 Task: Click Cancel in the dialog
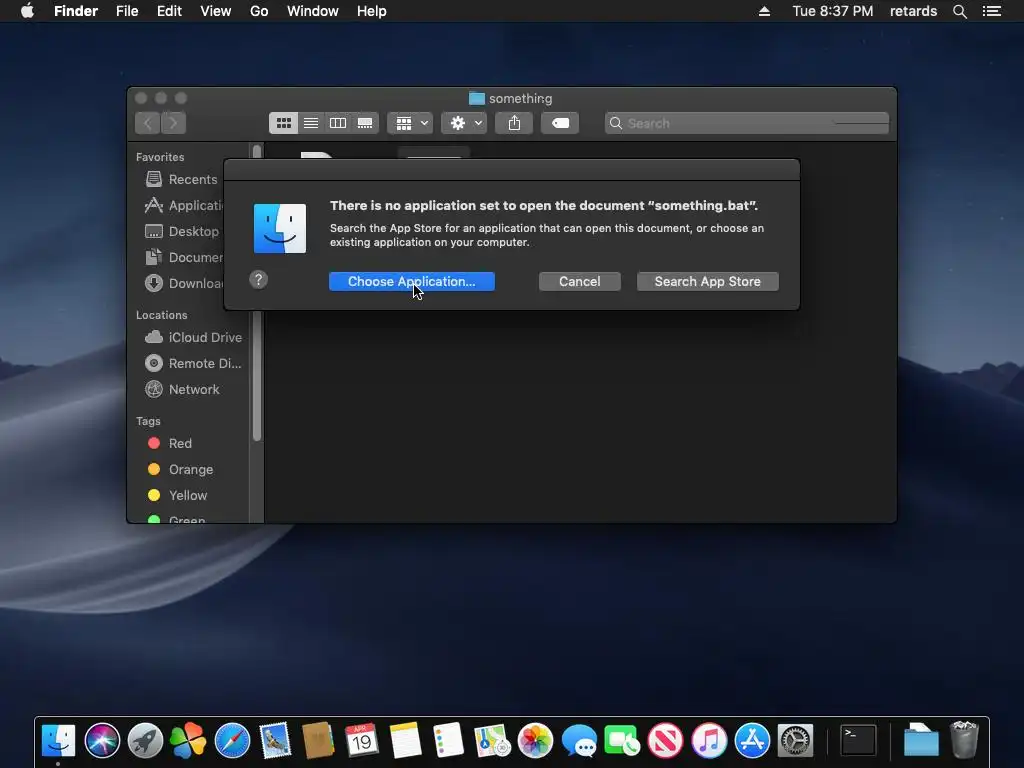click(579, 281)
